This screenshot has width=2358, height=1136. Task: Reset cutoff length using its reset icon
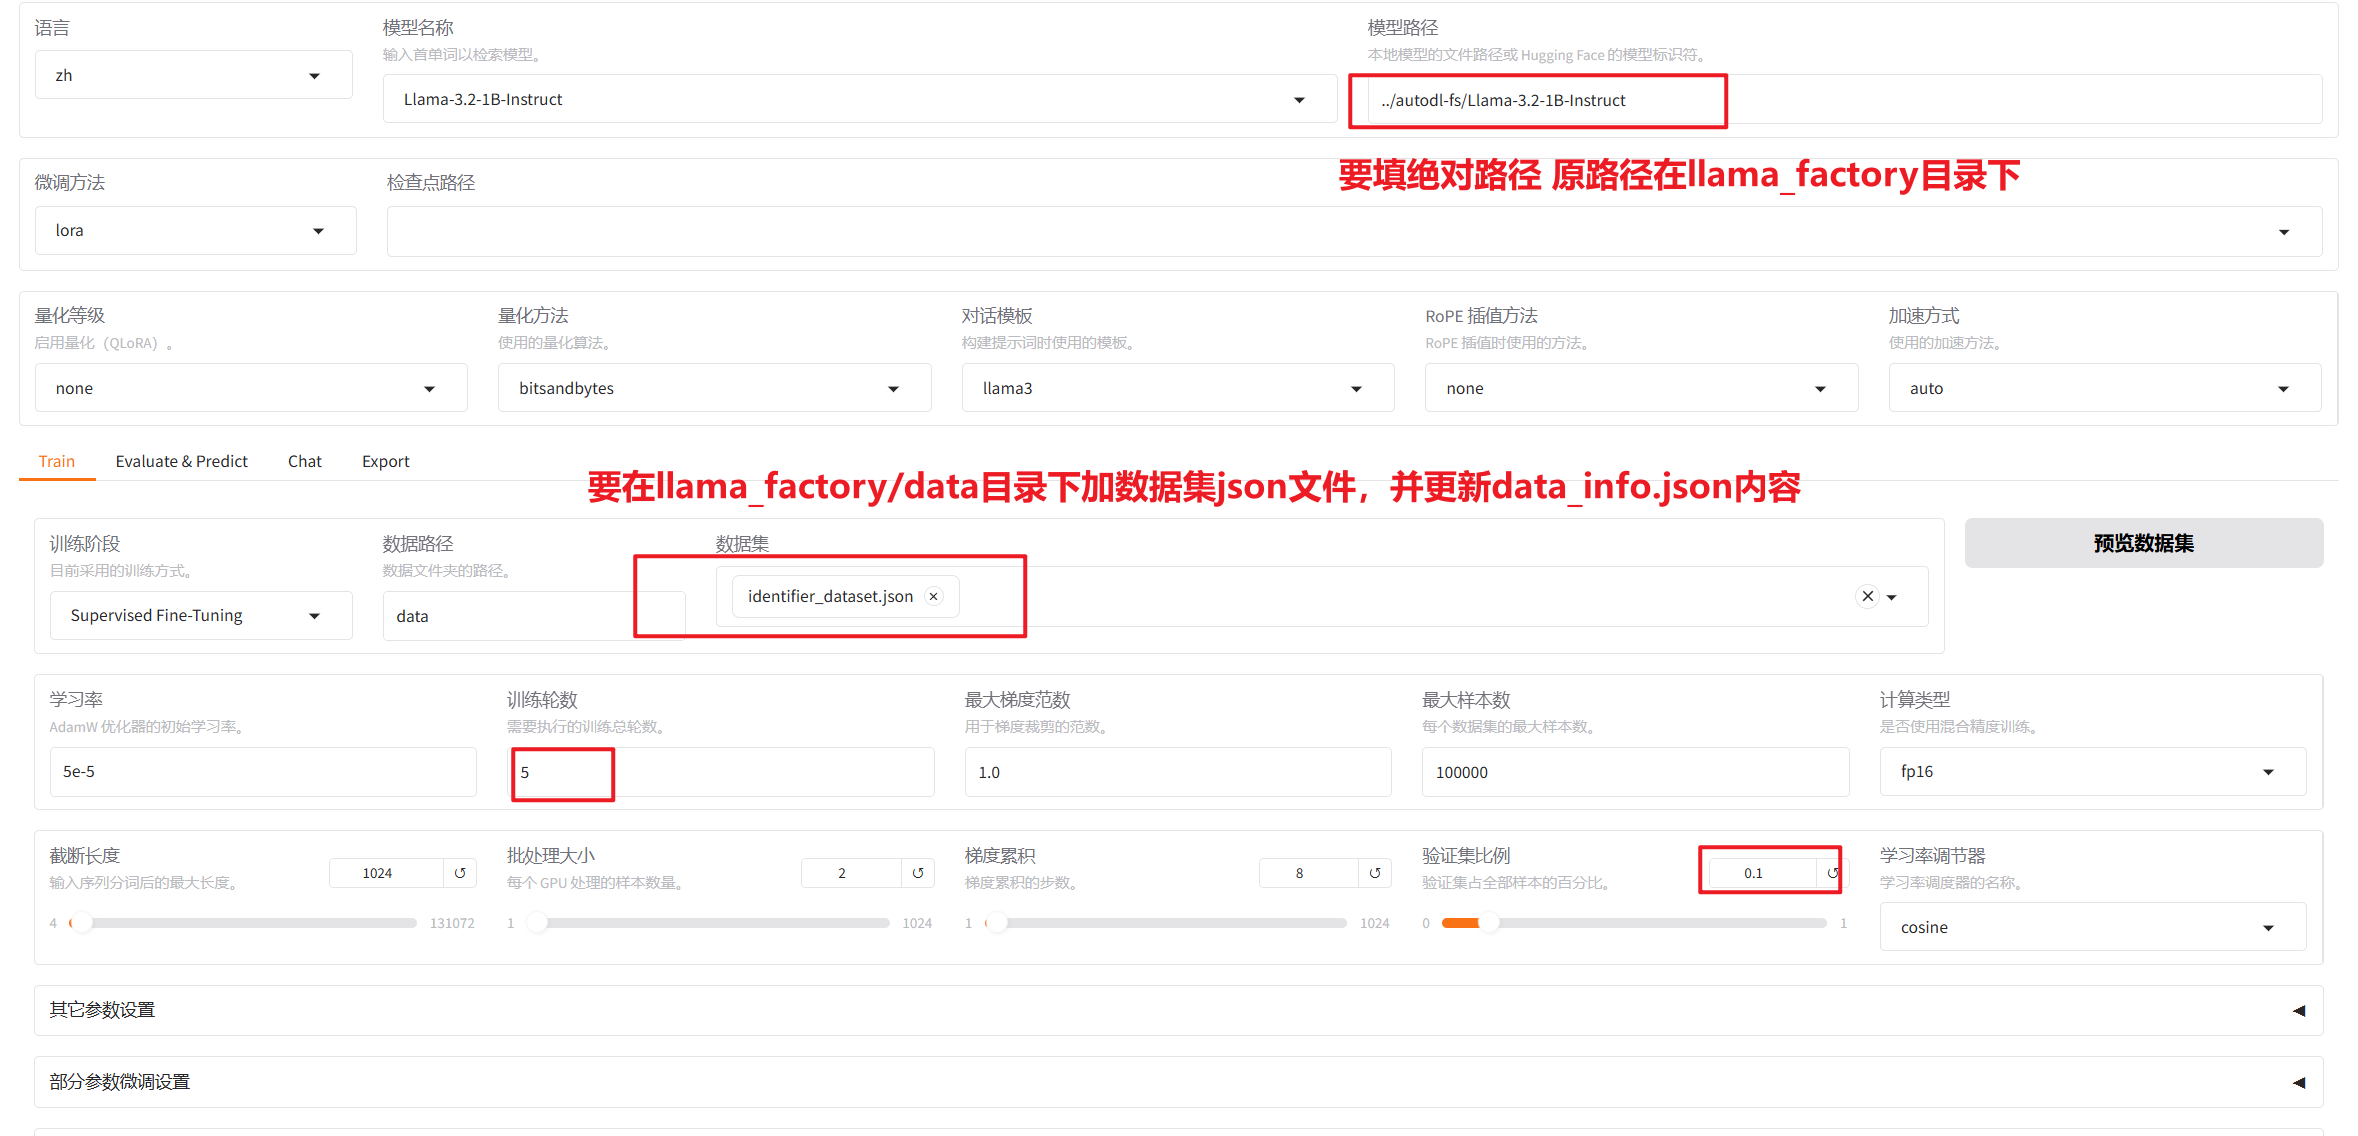coord(460,872)
